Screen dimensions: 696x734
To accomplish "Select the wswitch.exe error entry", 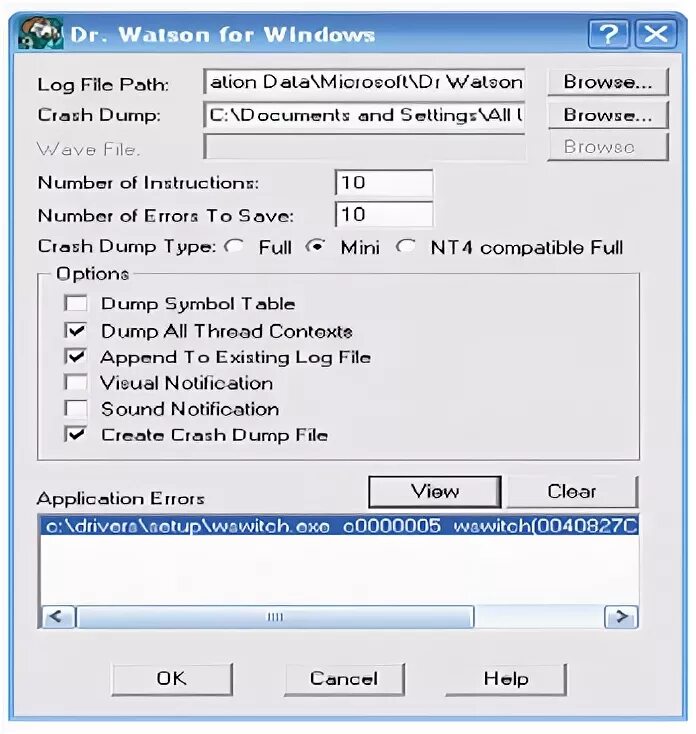I will [339, 526].
